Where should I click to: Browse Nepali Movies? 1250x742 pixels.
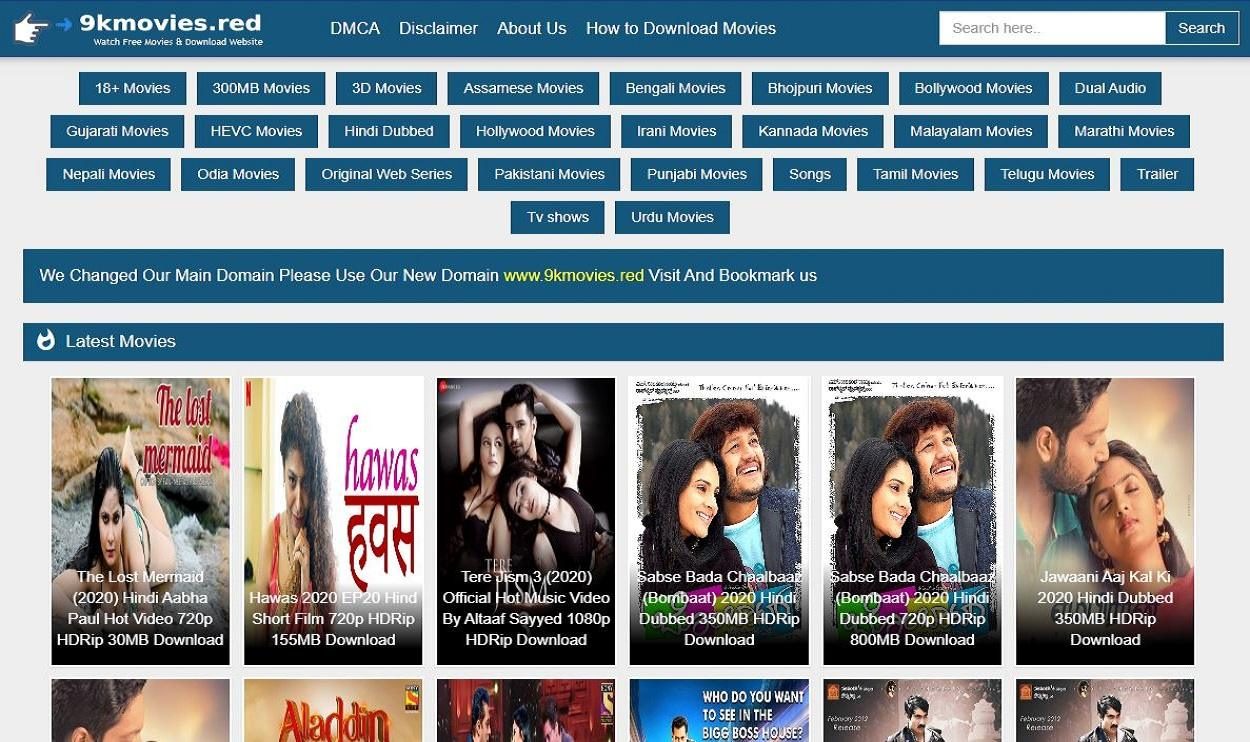point(109,174)
